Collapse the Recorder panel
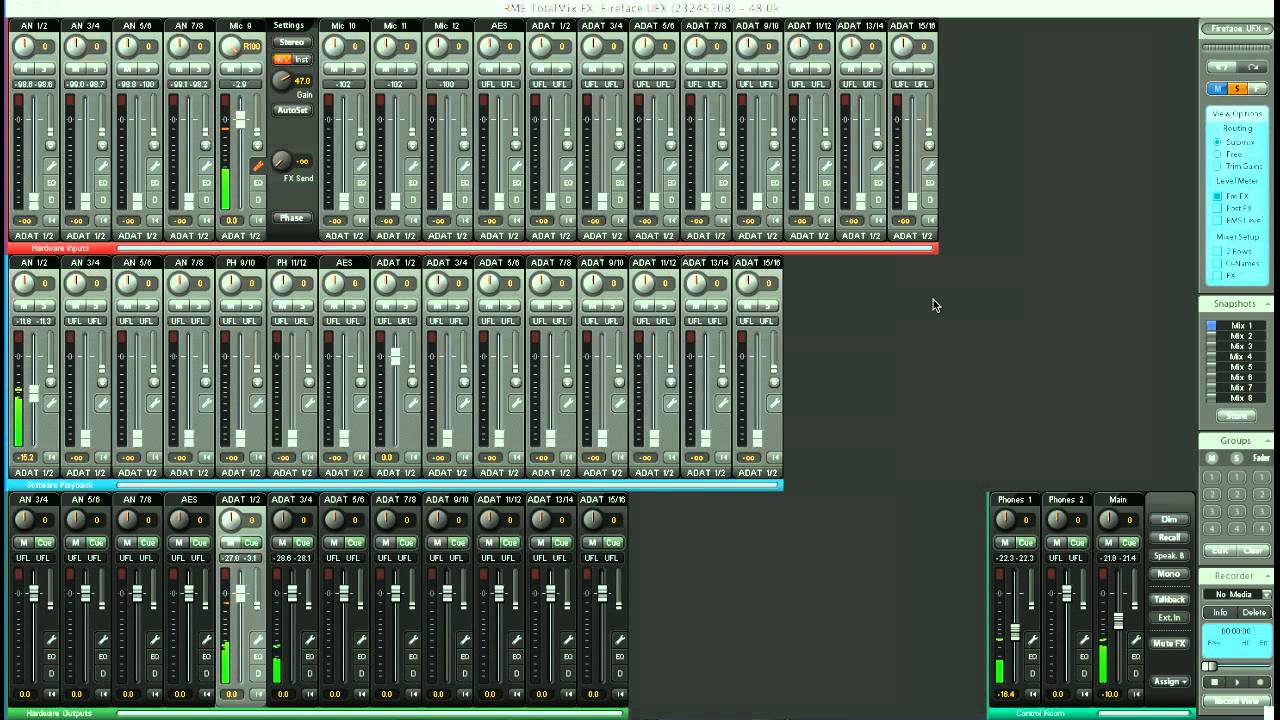Screen dimensions: 1280x720 (x=1268, y=575)
